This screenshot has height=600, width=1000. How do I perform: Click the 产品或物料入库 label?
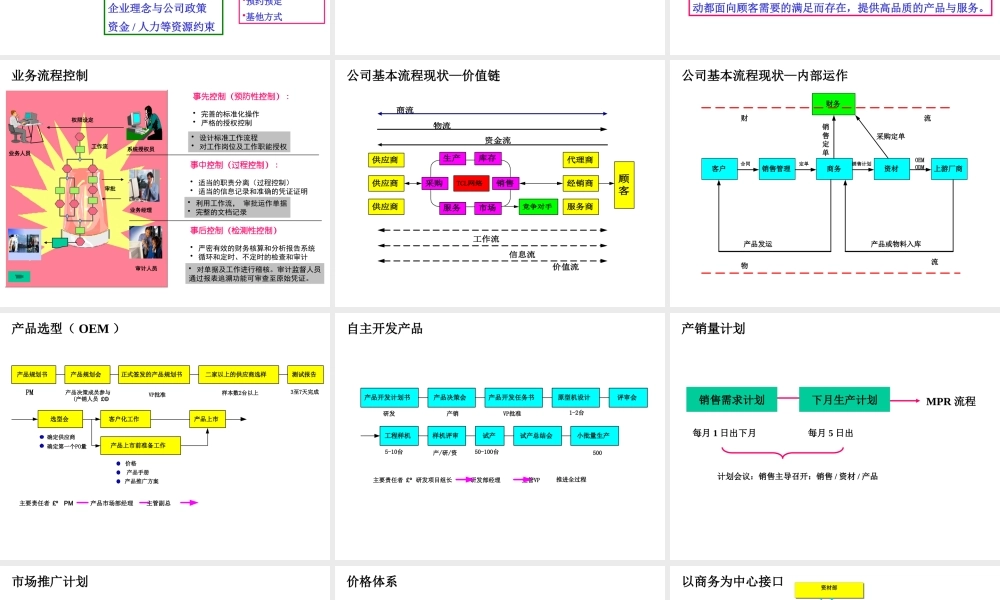coord(896,244)
